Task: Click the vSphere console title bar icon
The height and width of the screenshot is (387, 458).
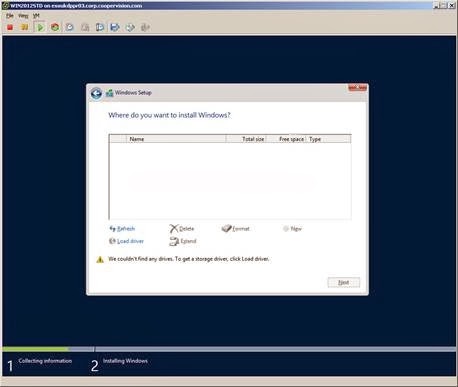Action: tap(6, 6)
